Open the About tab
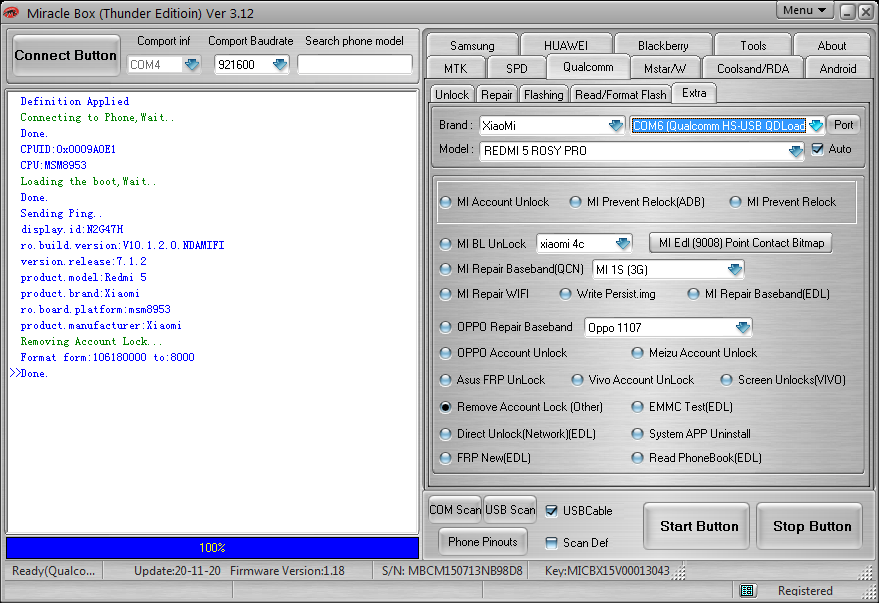The image size is (879, 603). point(832,45)
